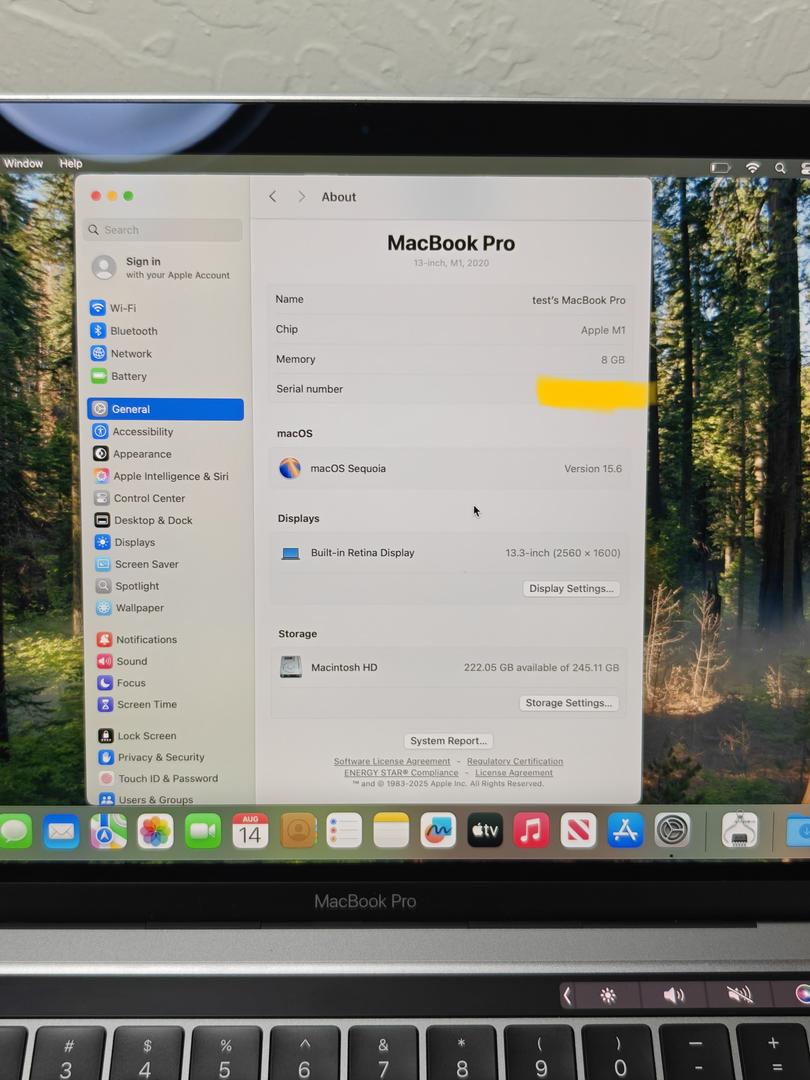Open Notes from the Dock

[x=391, y=831]
